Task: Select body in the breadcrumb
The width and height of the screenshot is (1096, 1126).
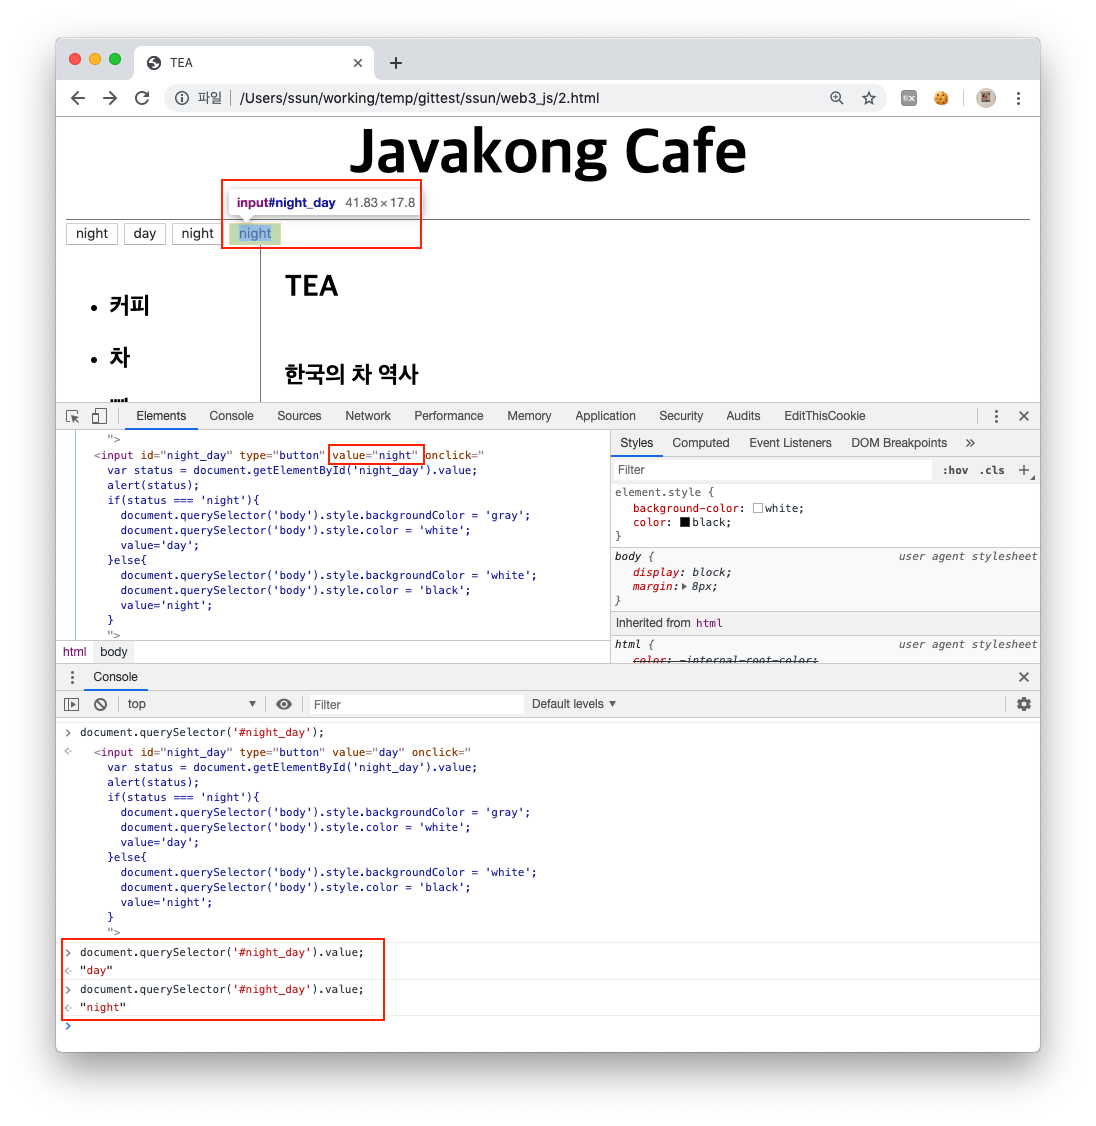Action: 113,652
